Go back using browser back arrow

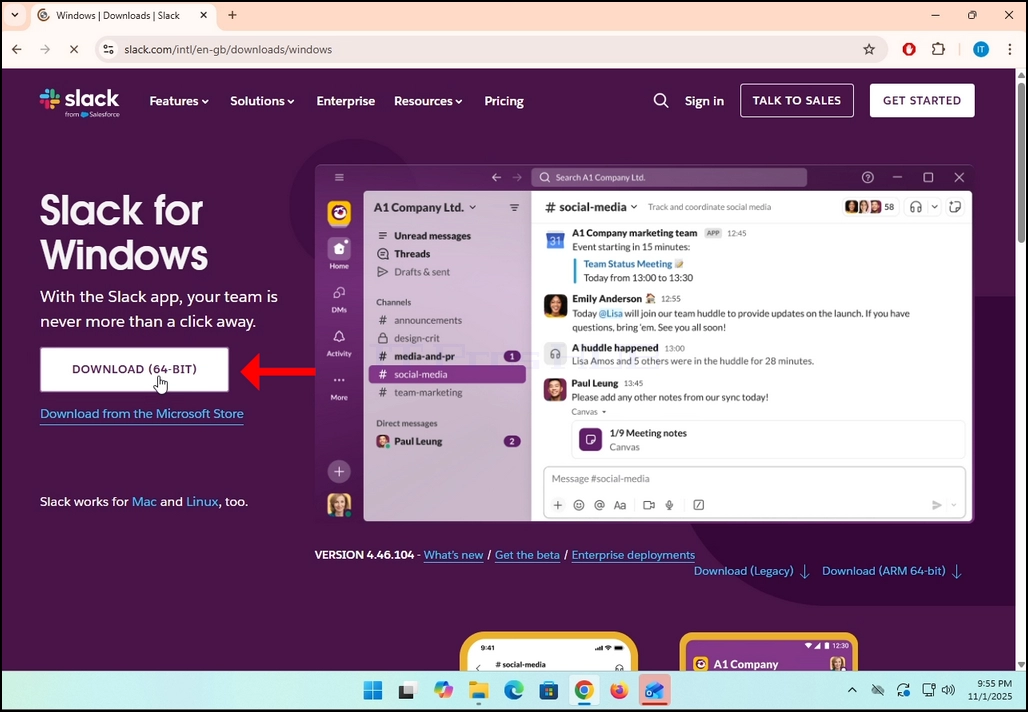click(17, 49)
